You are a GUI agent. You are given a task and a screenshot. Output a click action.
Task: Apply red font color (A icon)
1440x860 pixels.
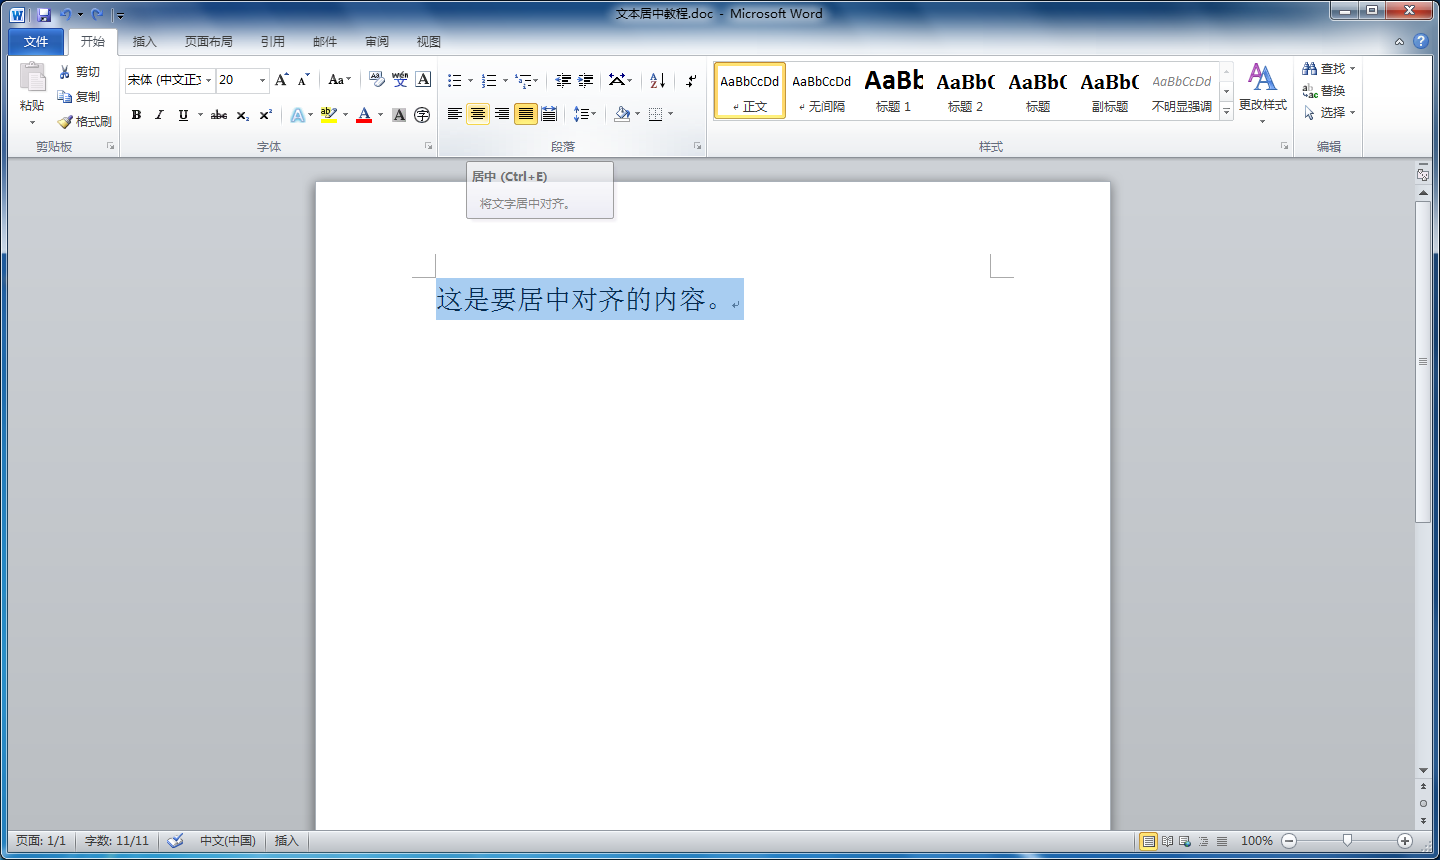[364, 115]
